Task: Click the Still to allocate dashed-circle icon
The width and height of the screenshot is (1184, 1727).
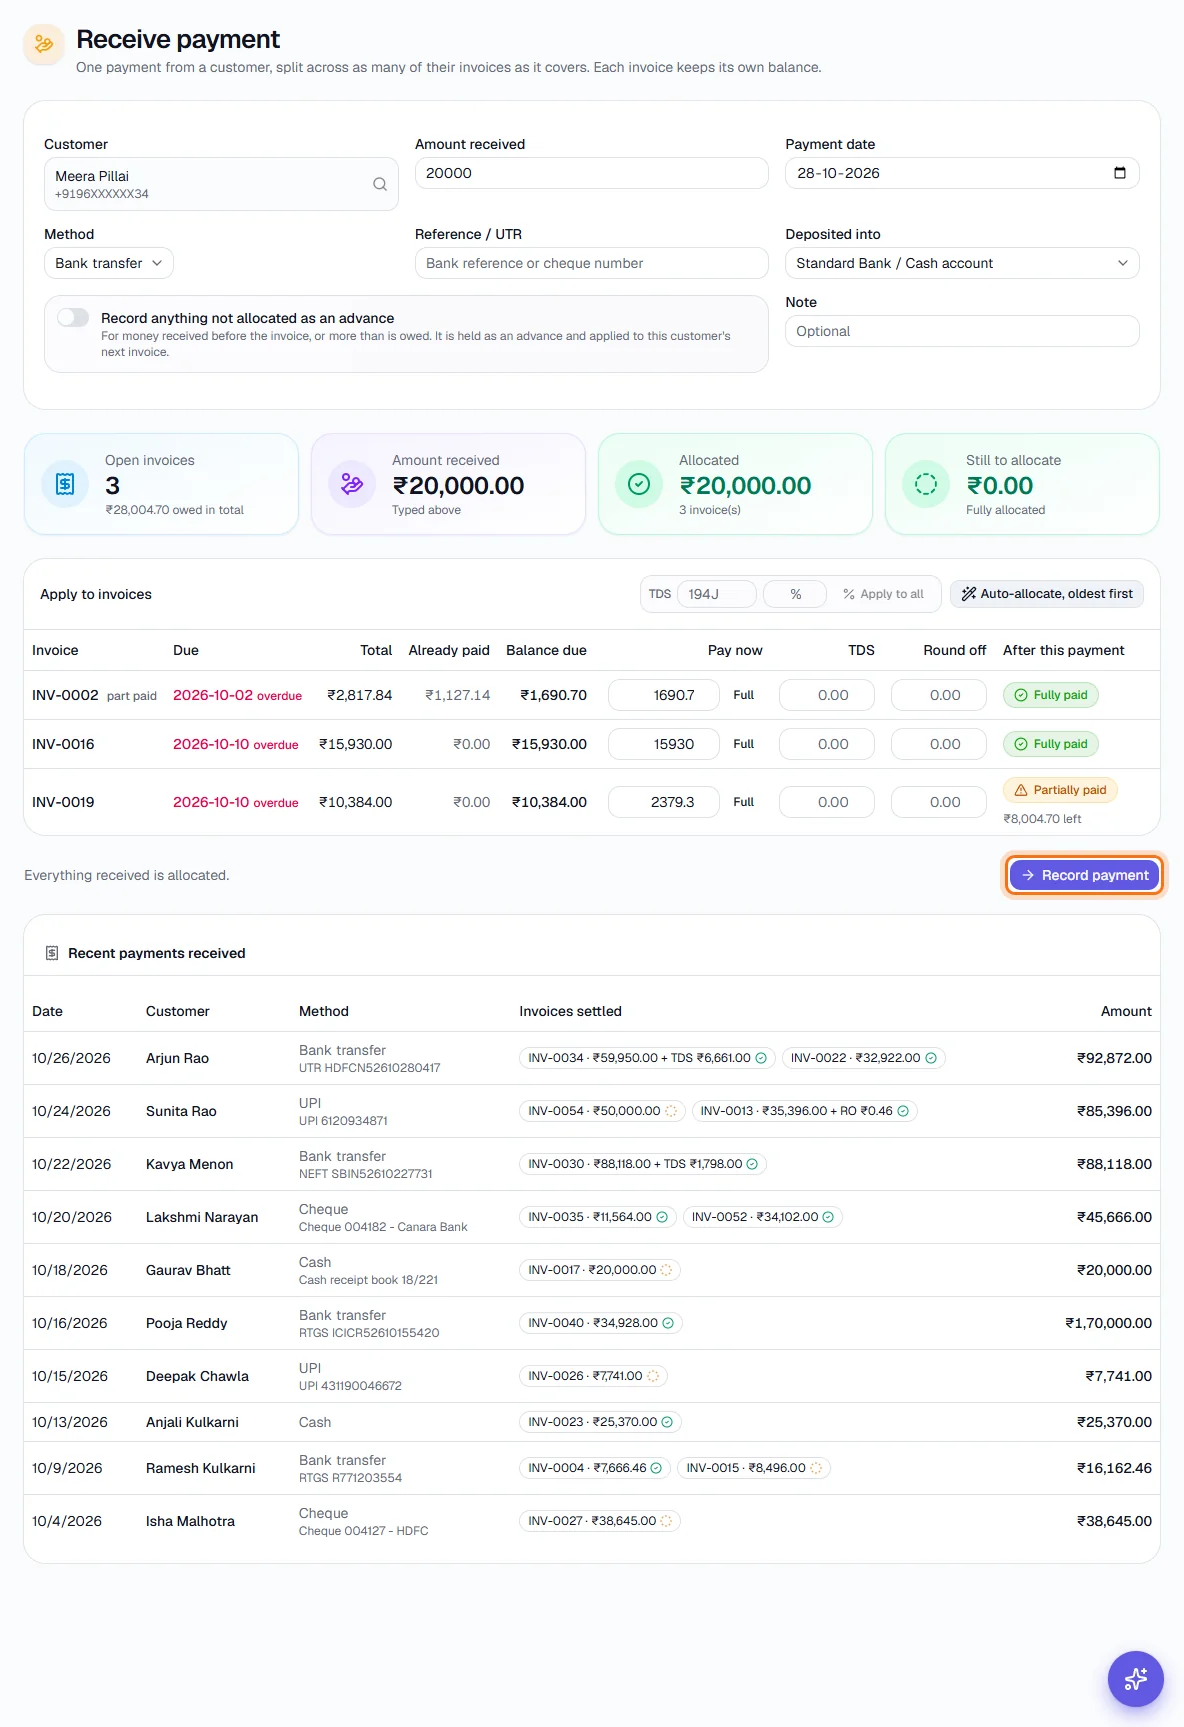Action: tap(926, 484)
